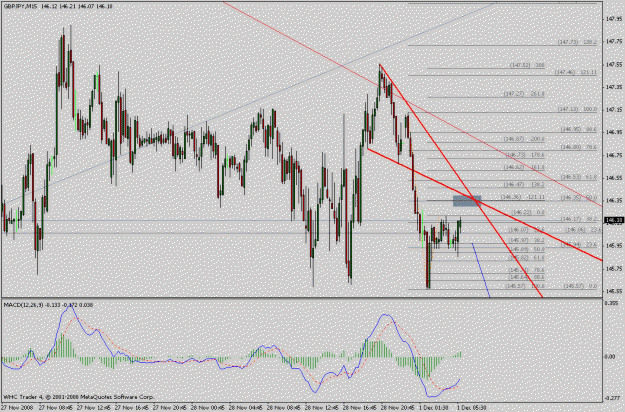Click the (146.17) 38.2 Fibonacci label
The height and width of the screenshot is (412, 625).
[579, 219]
